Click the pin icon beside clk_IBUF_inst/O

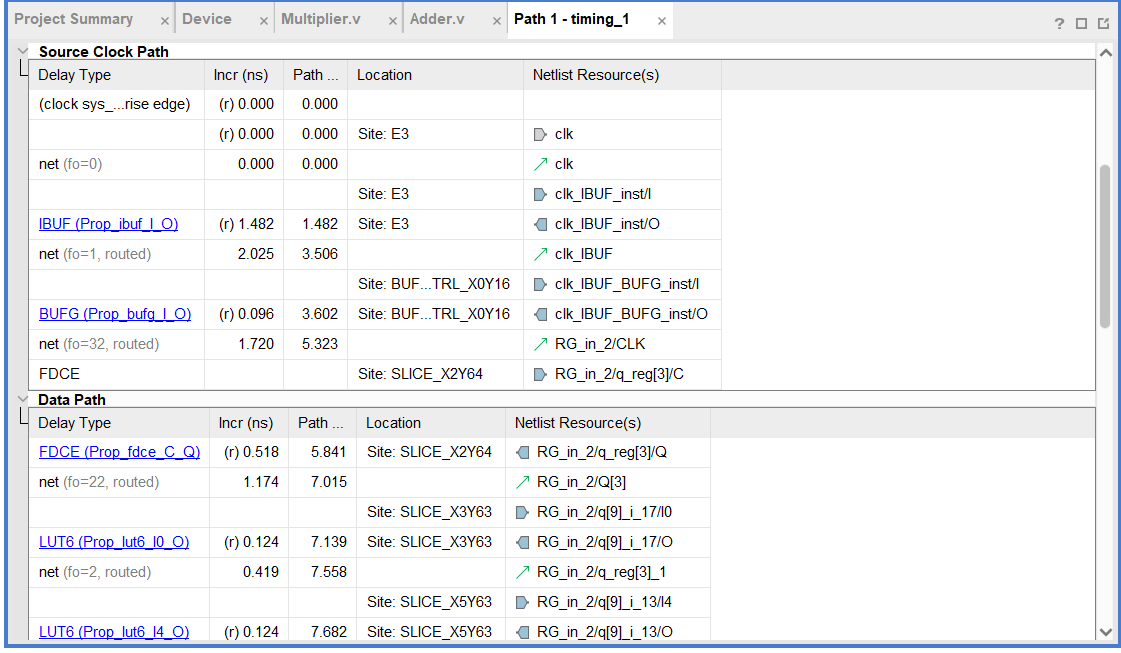[541, 224]
